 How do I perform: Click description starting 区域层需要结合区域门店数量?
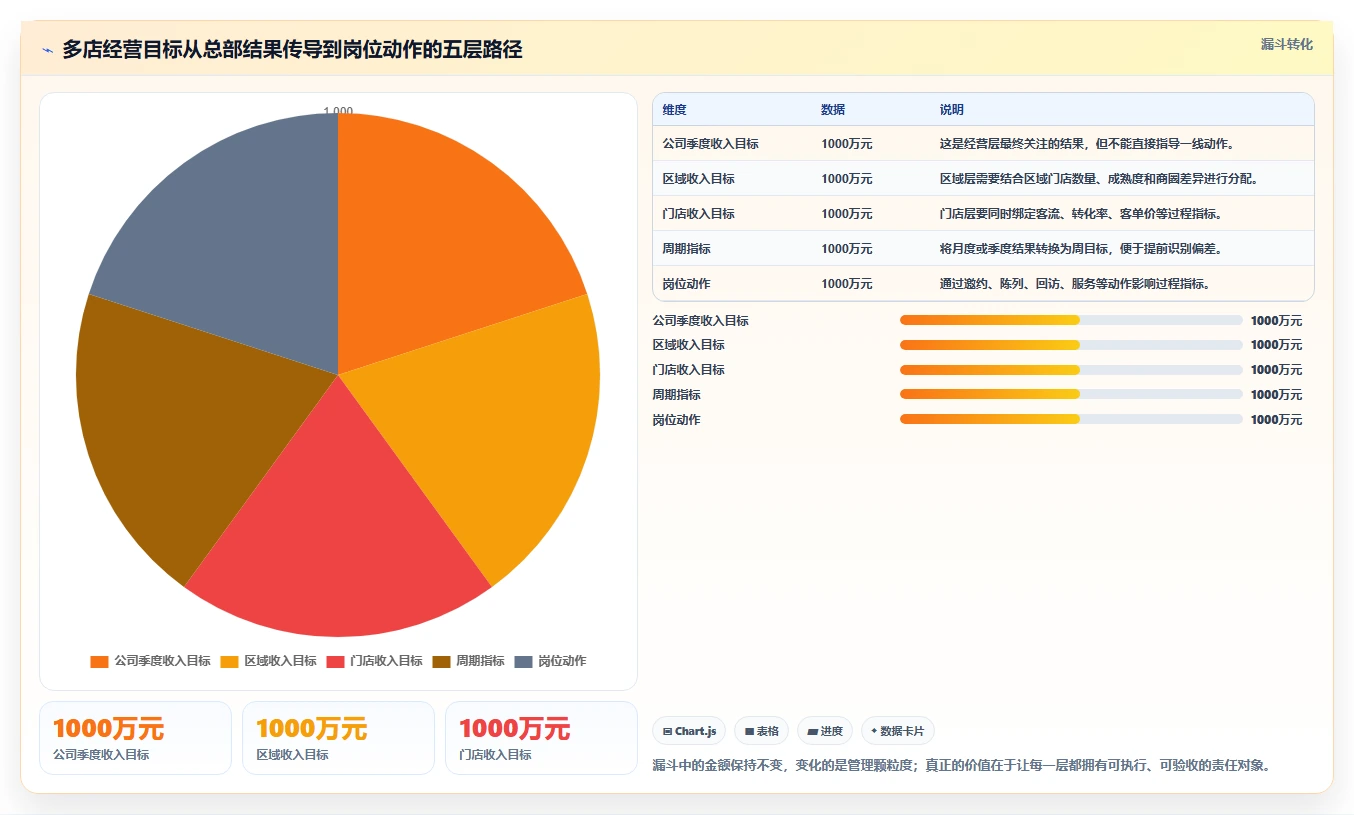click(1098, 179)
